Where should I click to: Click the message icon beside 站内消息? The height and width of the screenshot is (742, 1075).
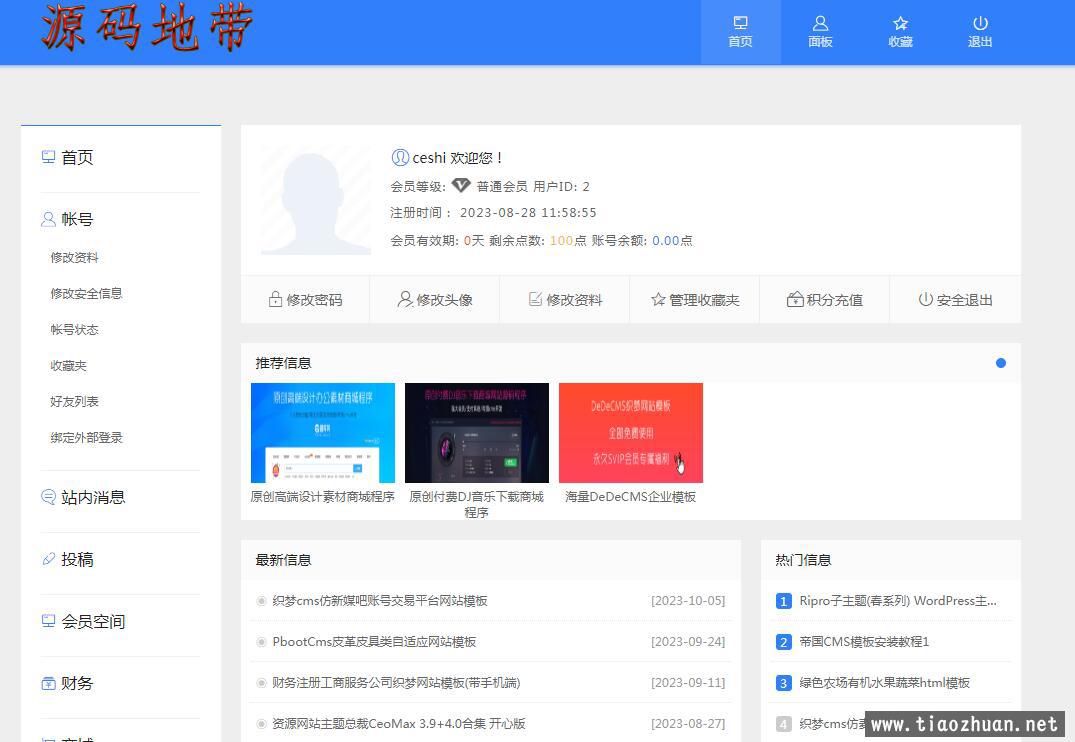click(x=47, y=497)
